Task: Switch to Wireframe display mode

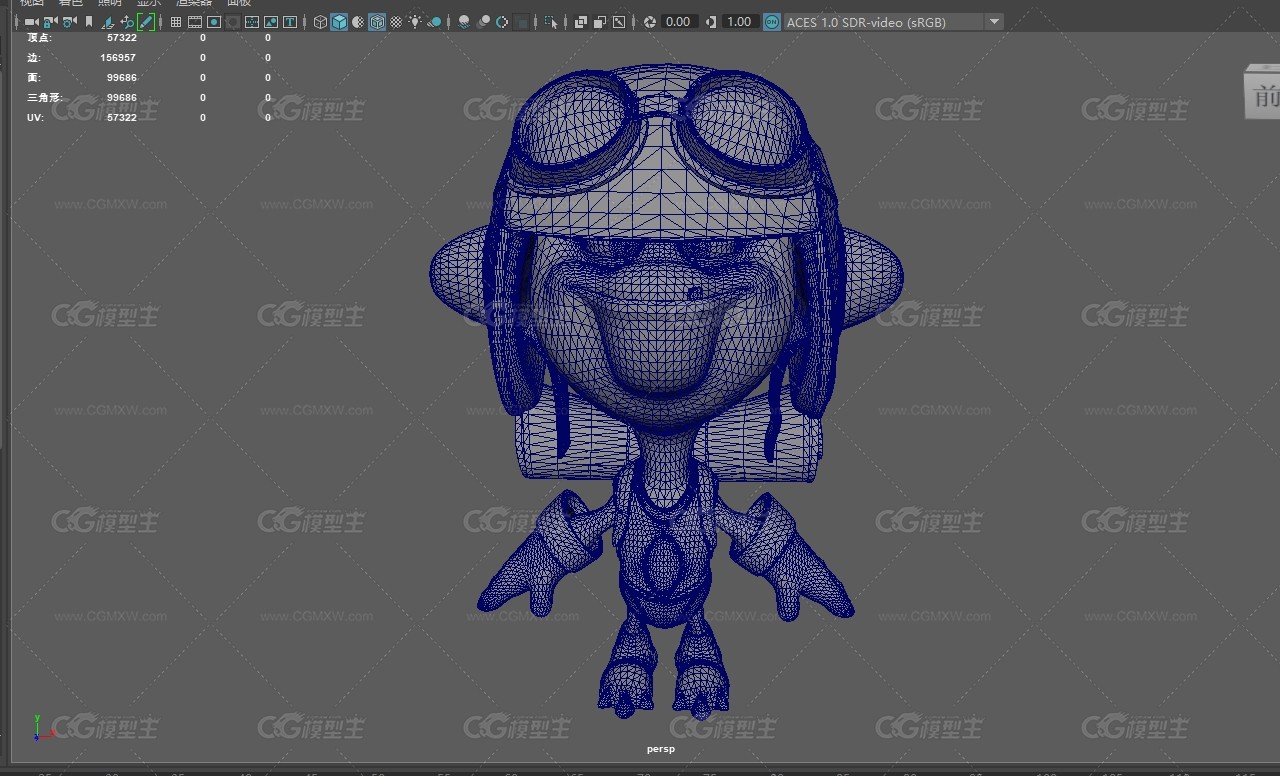Action: pyautogui.click(x=320, y=22)
